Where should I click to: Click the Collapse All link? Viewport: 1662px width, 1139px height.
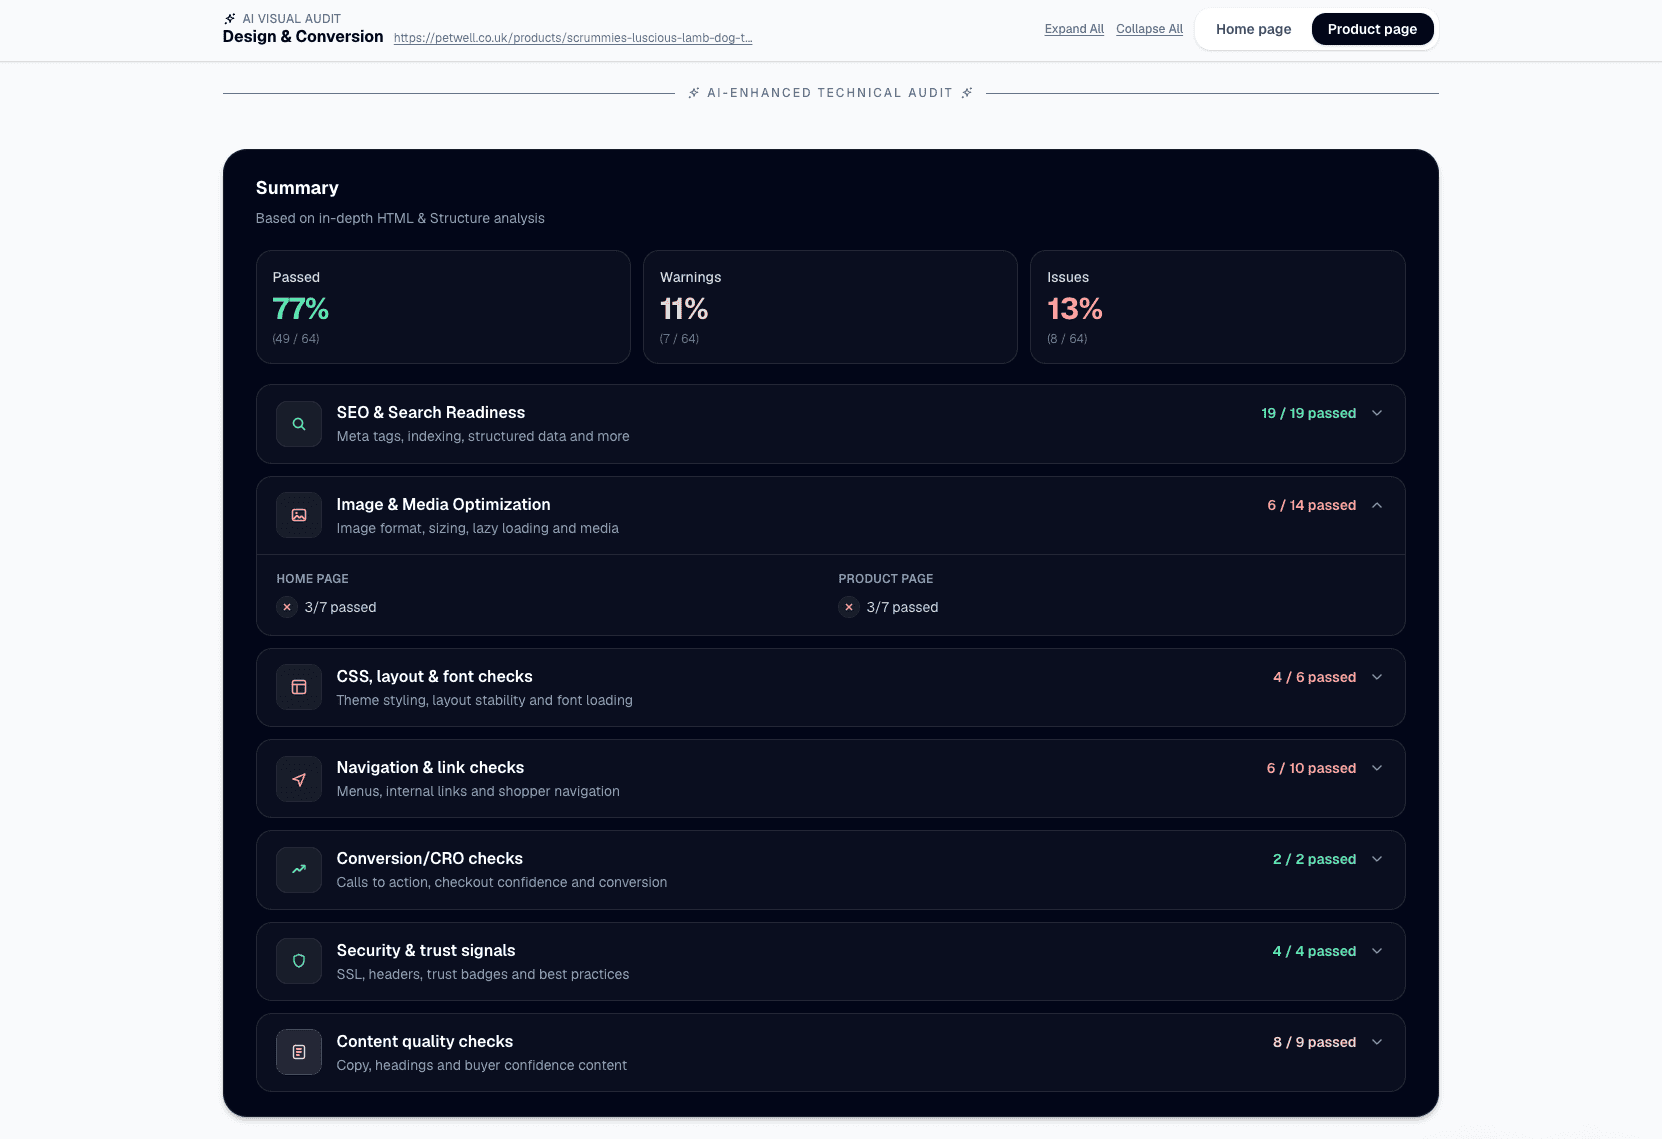[x=1149, y=29]
